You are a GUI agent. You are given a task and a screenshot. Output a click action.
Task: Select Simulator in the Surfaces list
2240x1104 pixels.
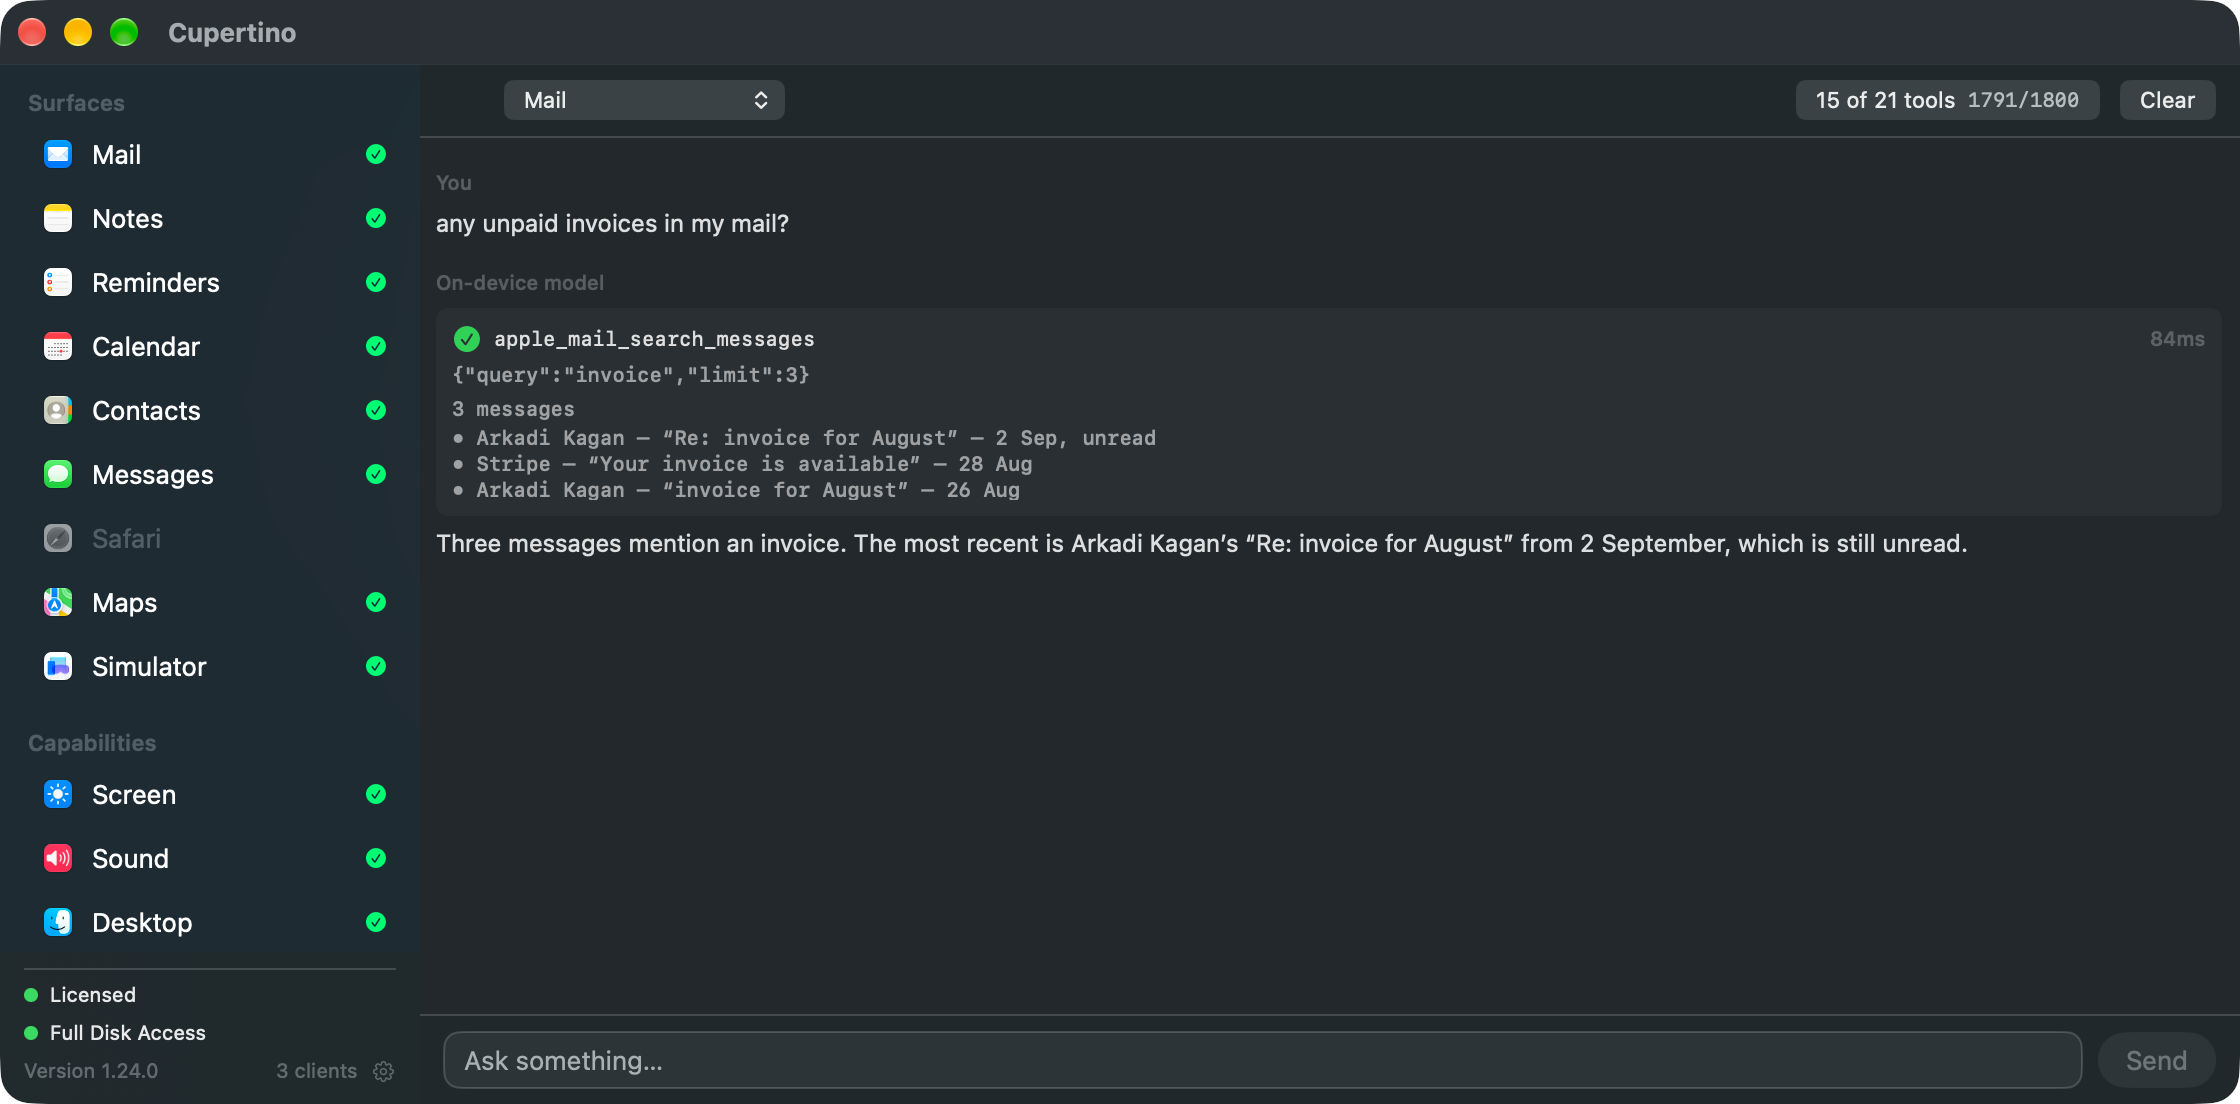pyautogui.click(x=210, y=666)
